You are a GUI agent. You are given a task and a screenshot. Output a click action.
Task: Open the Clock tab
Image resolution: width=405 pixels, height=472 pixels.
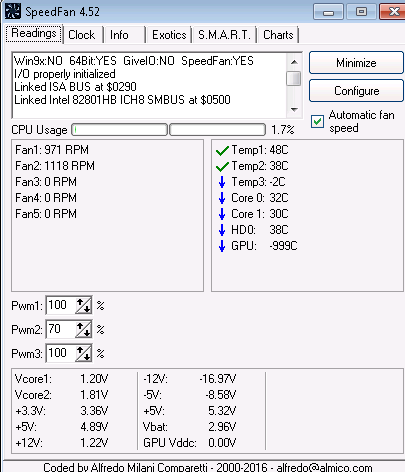click(x=82, y=35)
